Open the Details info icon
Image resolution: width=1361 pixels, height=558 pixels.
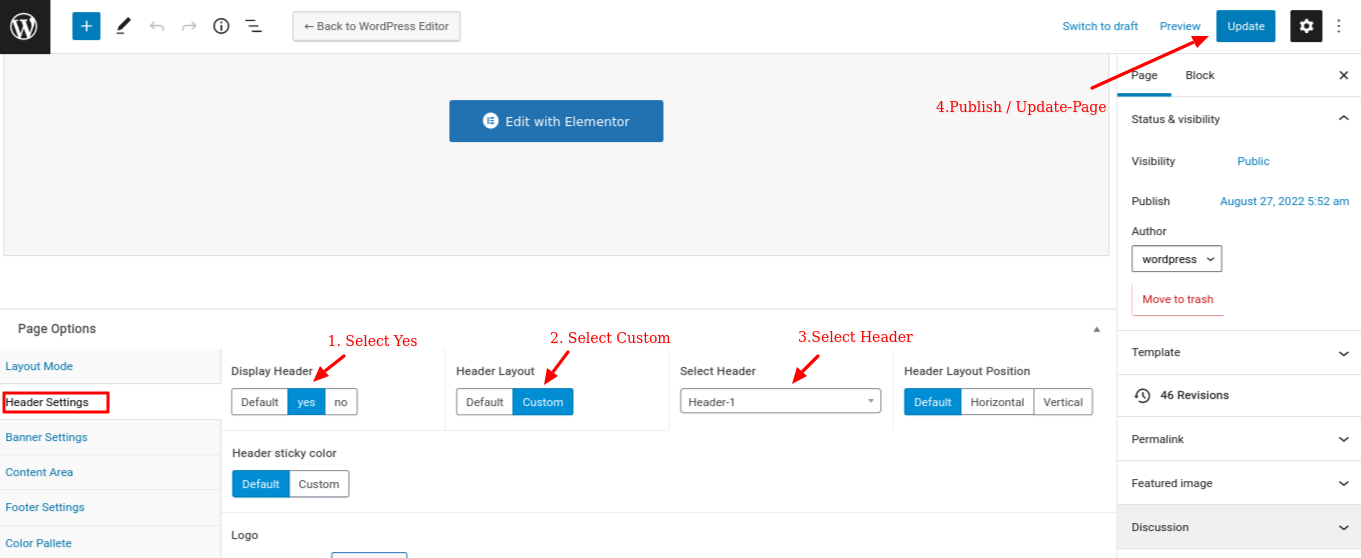click(221, 26)
